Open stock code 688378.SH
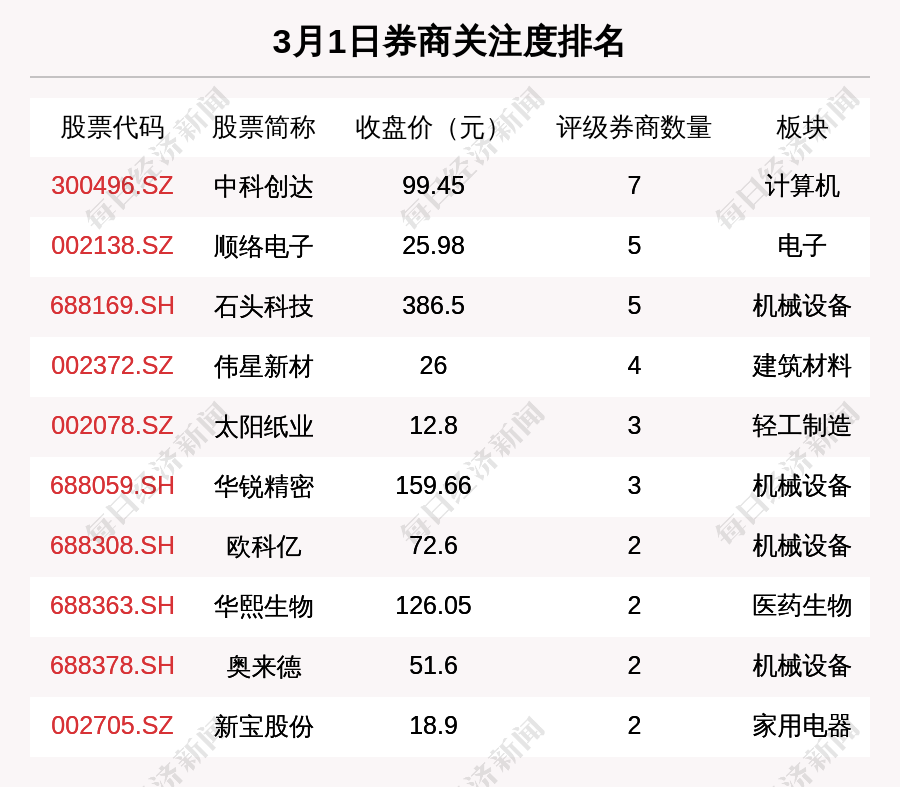The image size is (900, 787). pyautogui.click(x=112, y=665)
